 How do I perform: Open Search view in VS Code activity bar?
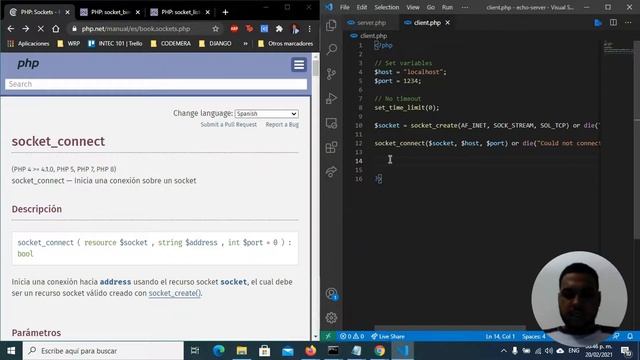click(x=331, y=49)
